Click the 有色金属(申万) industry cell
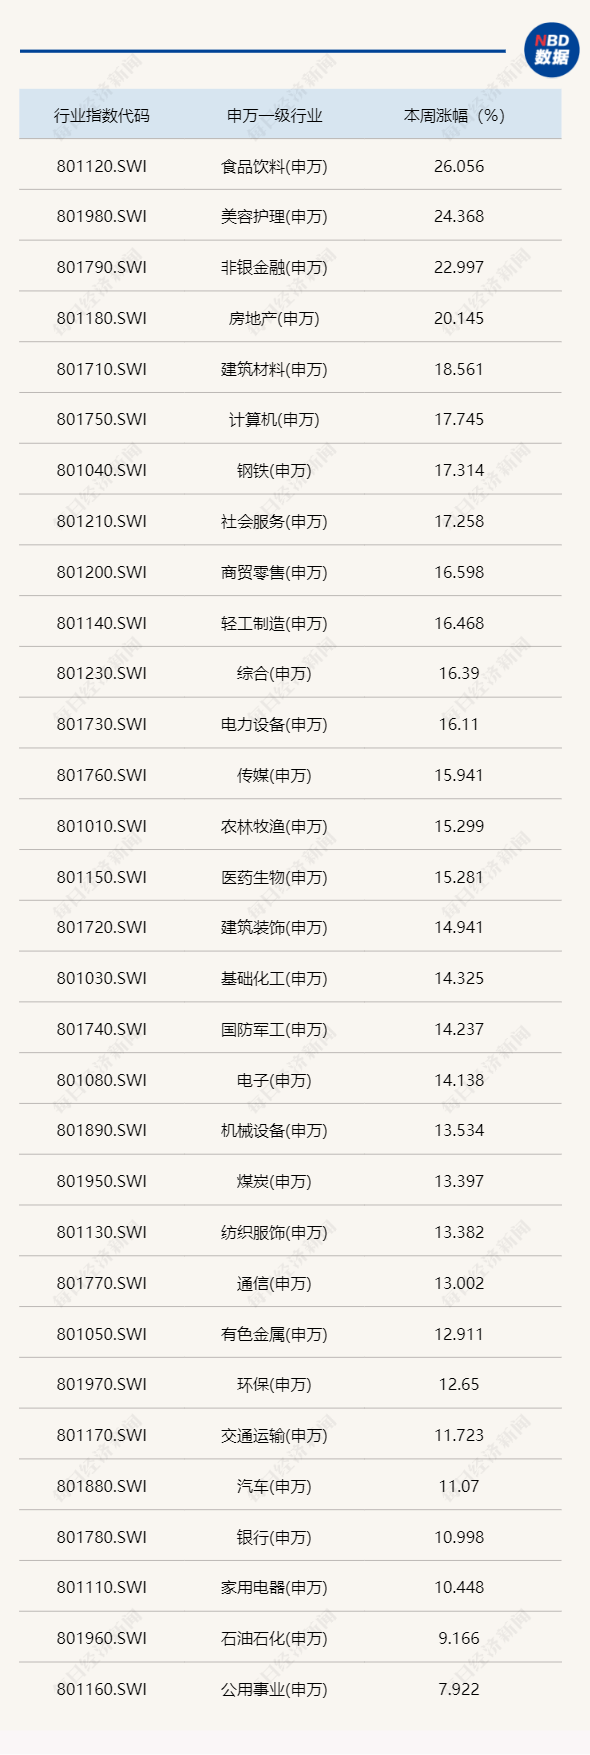590x1755 pixels. point(275,1335)
